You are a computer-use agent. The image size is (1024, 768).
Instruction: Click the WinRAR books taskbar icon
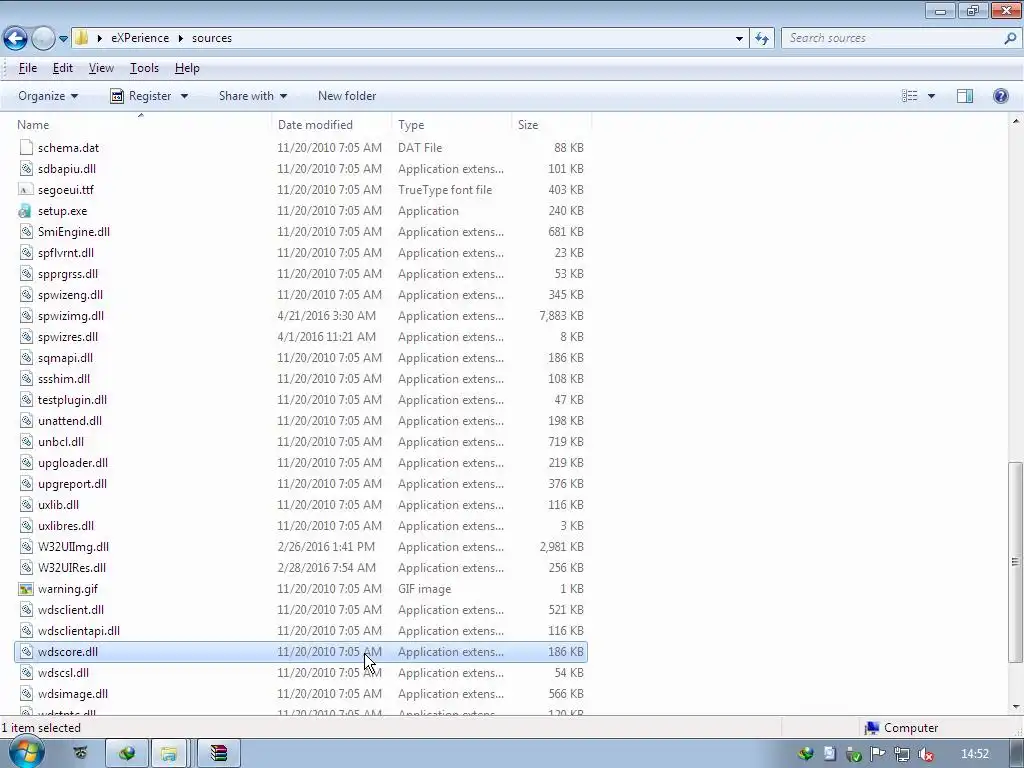click(219, 754)
